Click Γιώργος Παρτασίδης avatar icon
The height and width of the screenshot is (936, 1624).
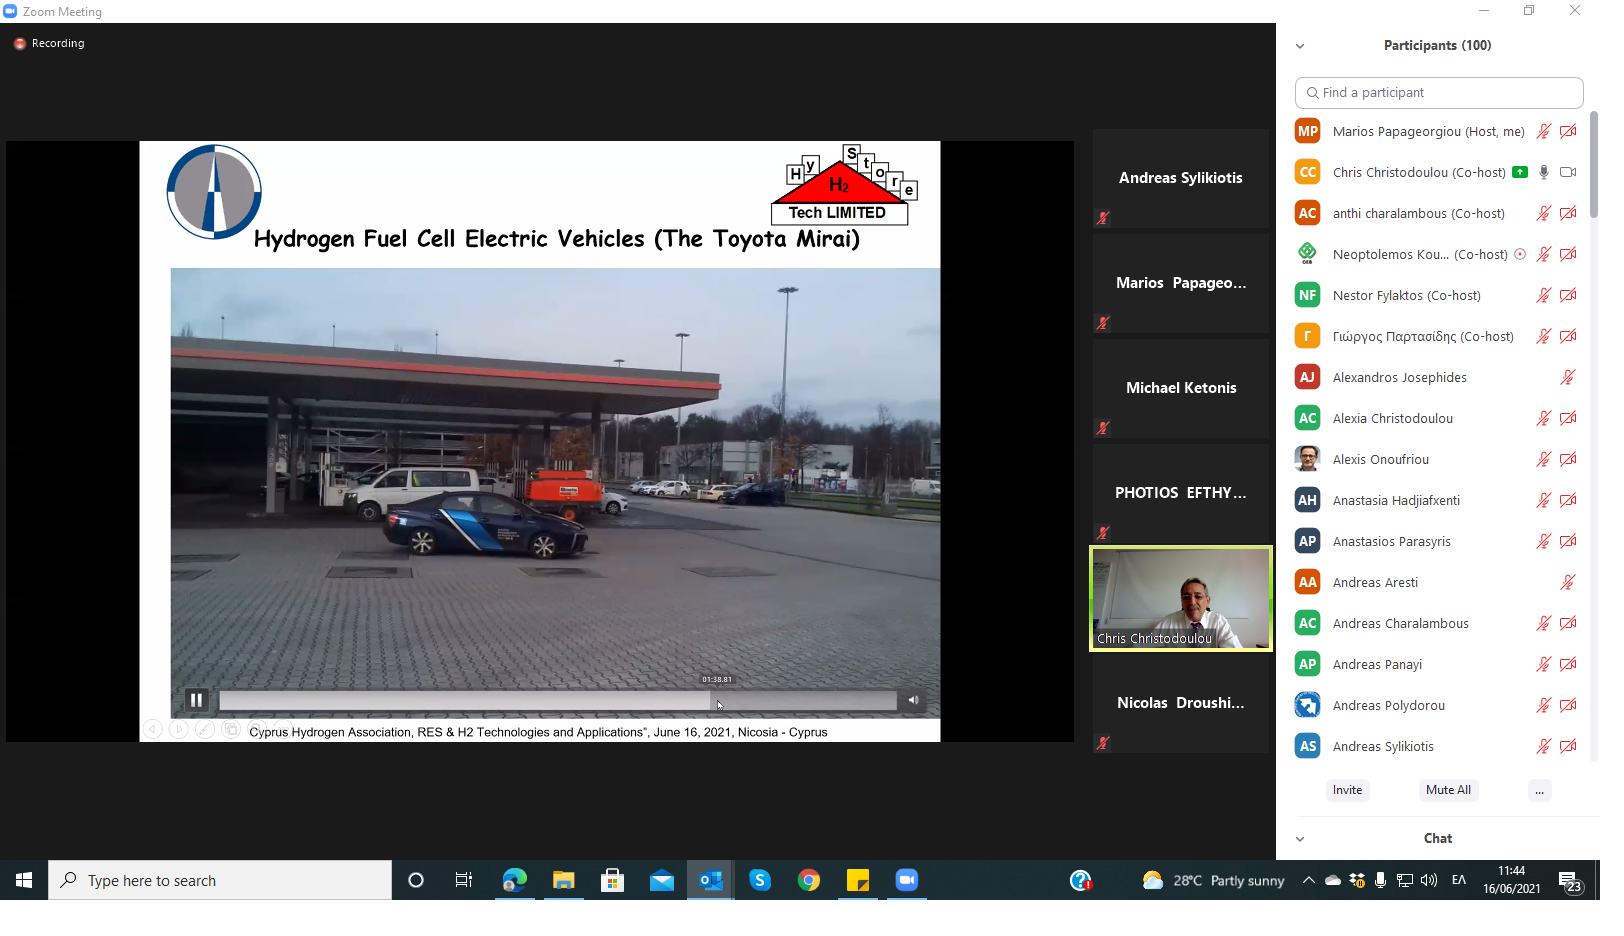(x=1307, y=336)
